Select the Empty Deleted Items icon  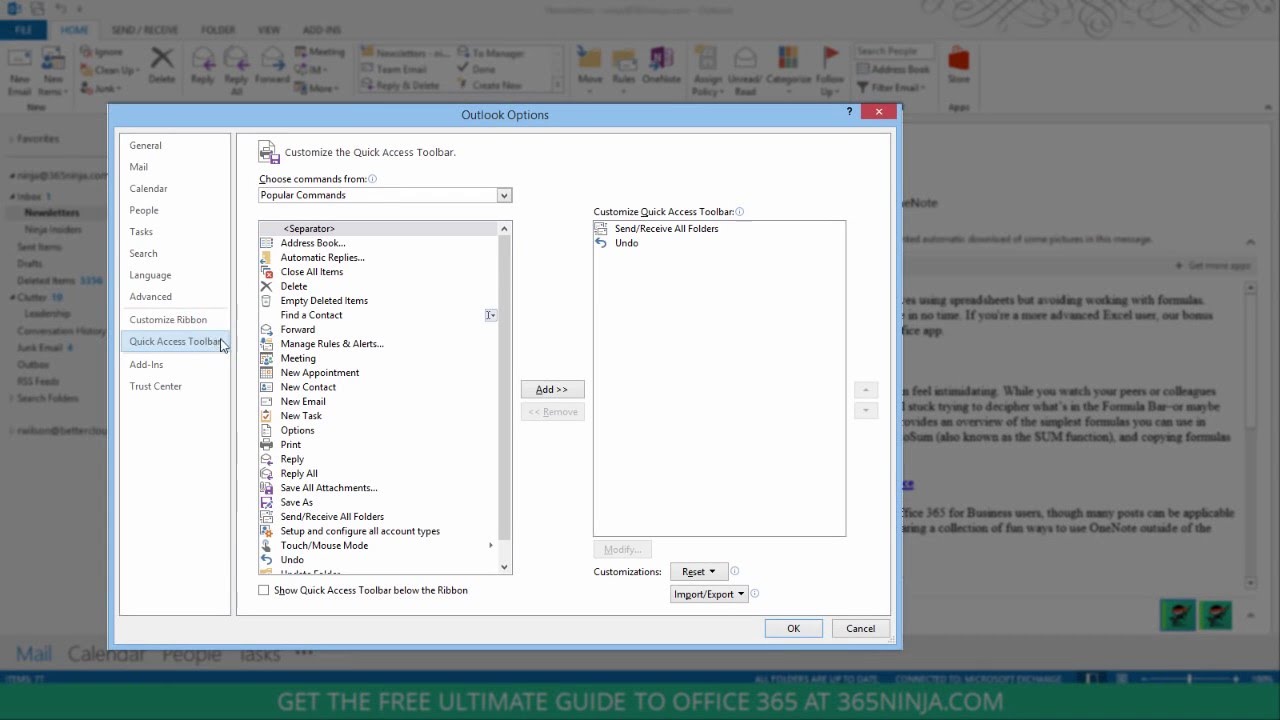click(x=266, y=300)
